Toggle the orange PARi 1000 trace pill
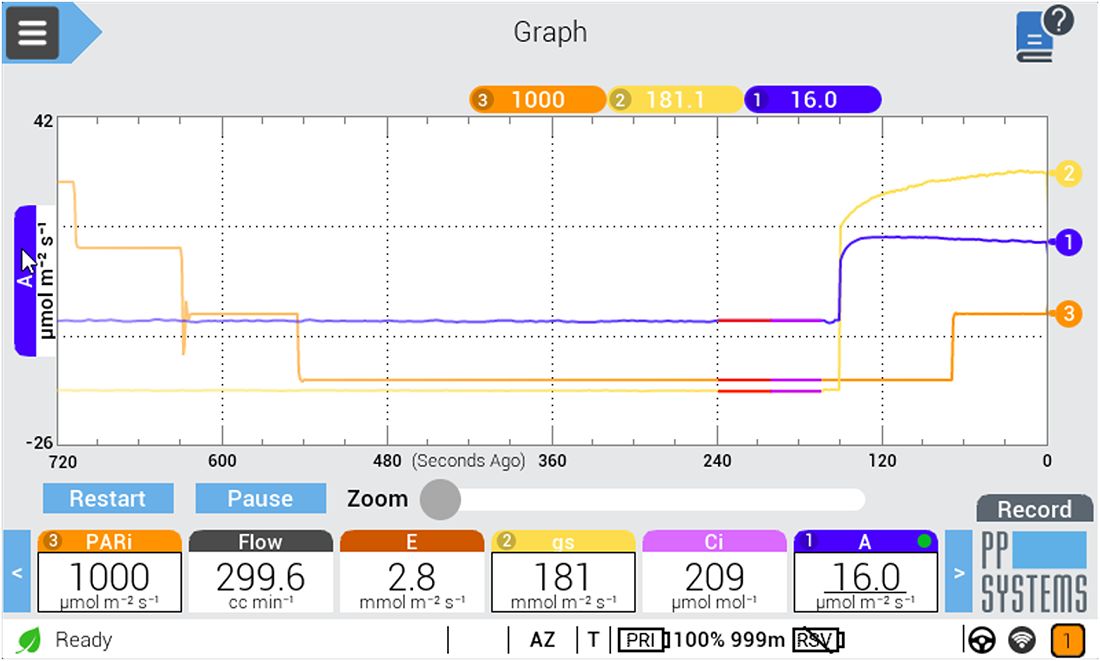This screenshot has width=1100, height=661. coord(538,100)
